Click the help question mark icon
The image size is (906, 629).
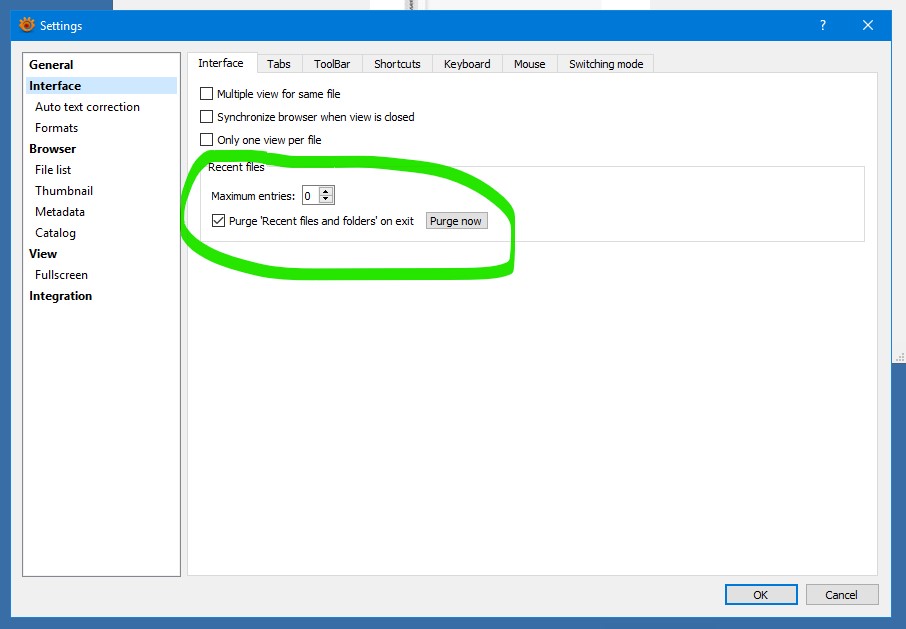[823, 25]
